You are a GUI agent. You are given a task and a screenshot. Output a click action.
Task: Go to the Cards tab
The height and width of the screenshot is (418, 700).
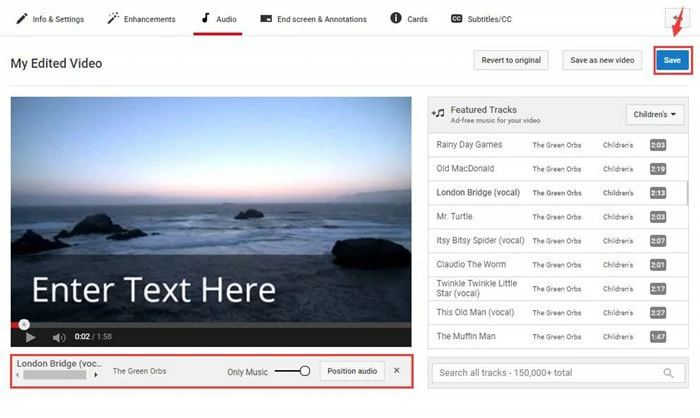pyautogui.click(x=409, y=19)
